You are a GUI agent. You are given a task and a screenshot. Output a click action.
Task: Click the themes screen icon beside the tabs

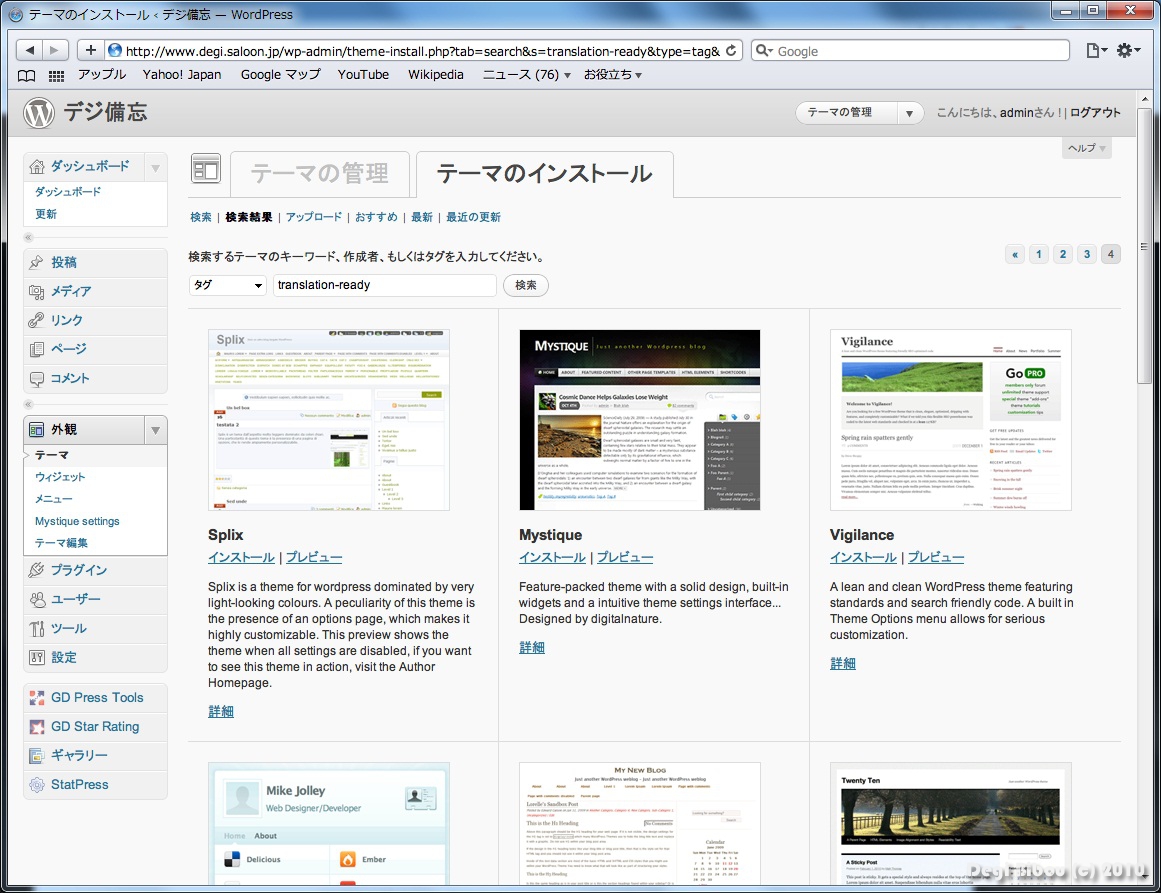tap(206, 169)
